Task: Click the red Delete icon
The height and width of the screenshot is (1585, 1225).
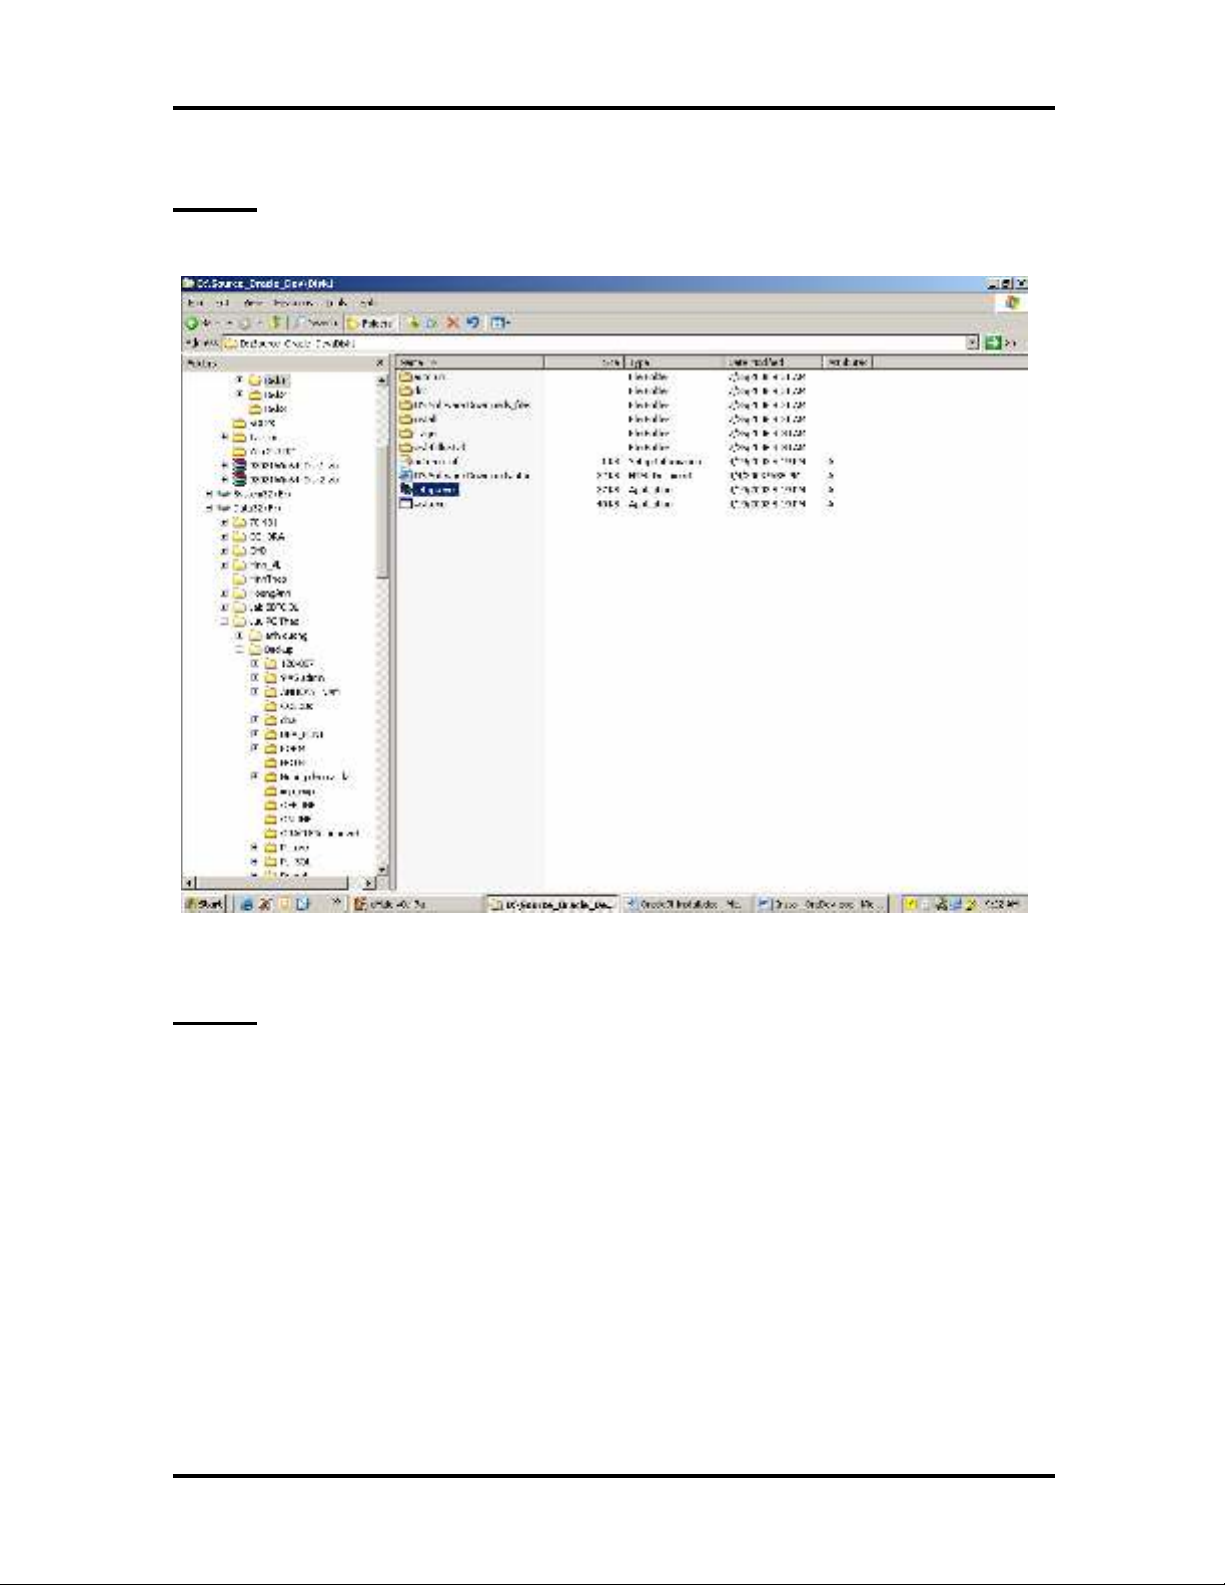Action: point(452,323)
